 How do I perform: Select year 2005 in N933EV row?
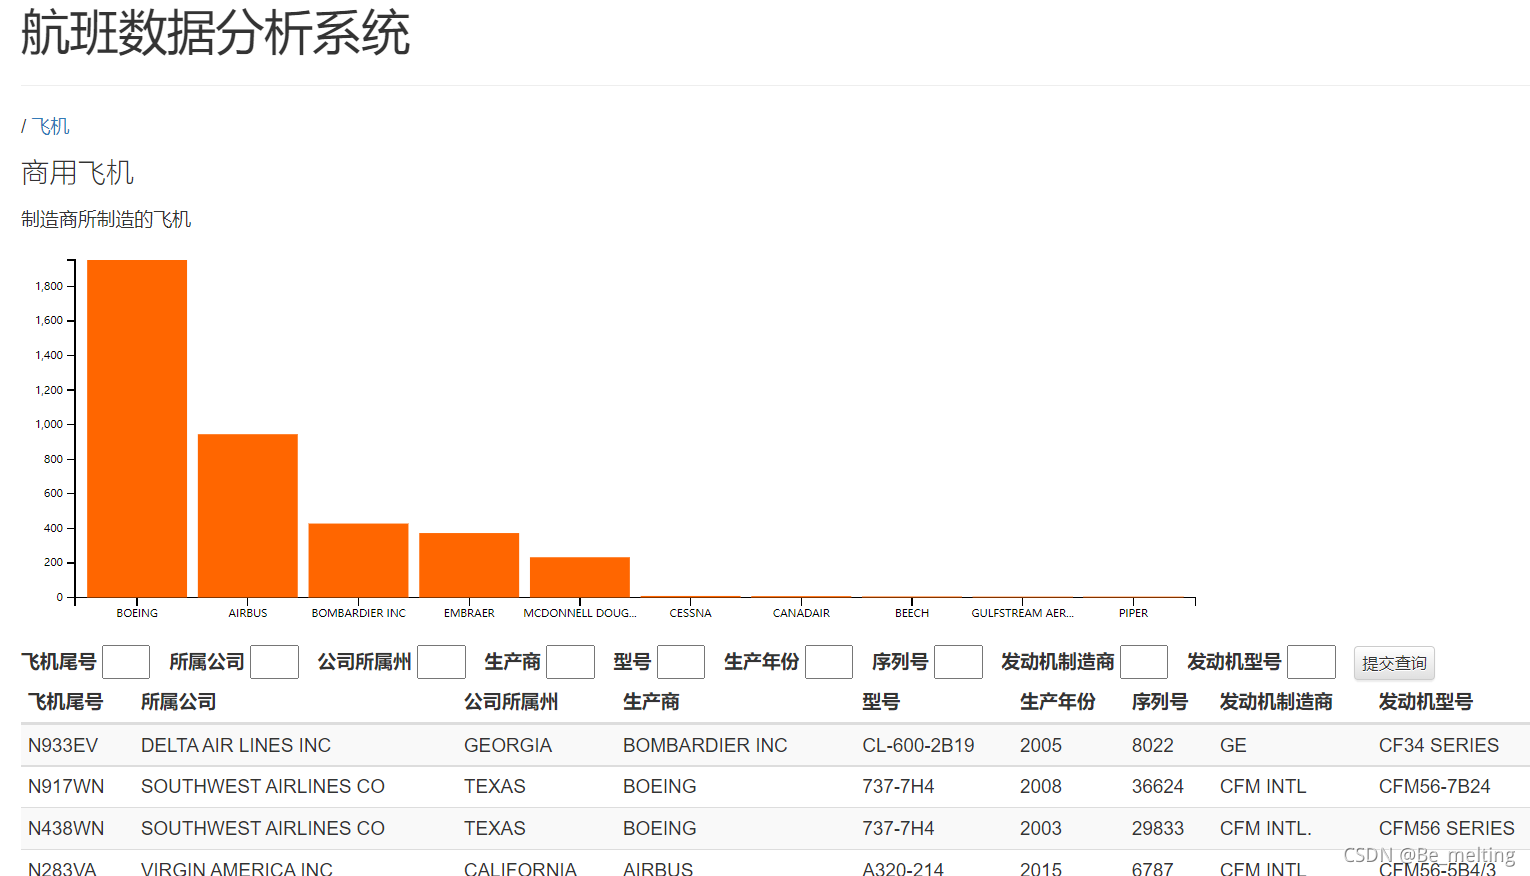1041,745
